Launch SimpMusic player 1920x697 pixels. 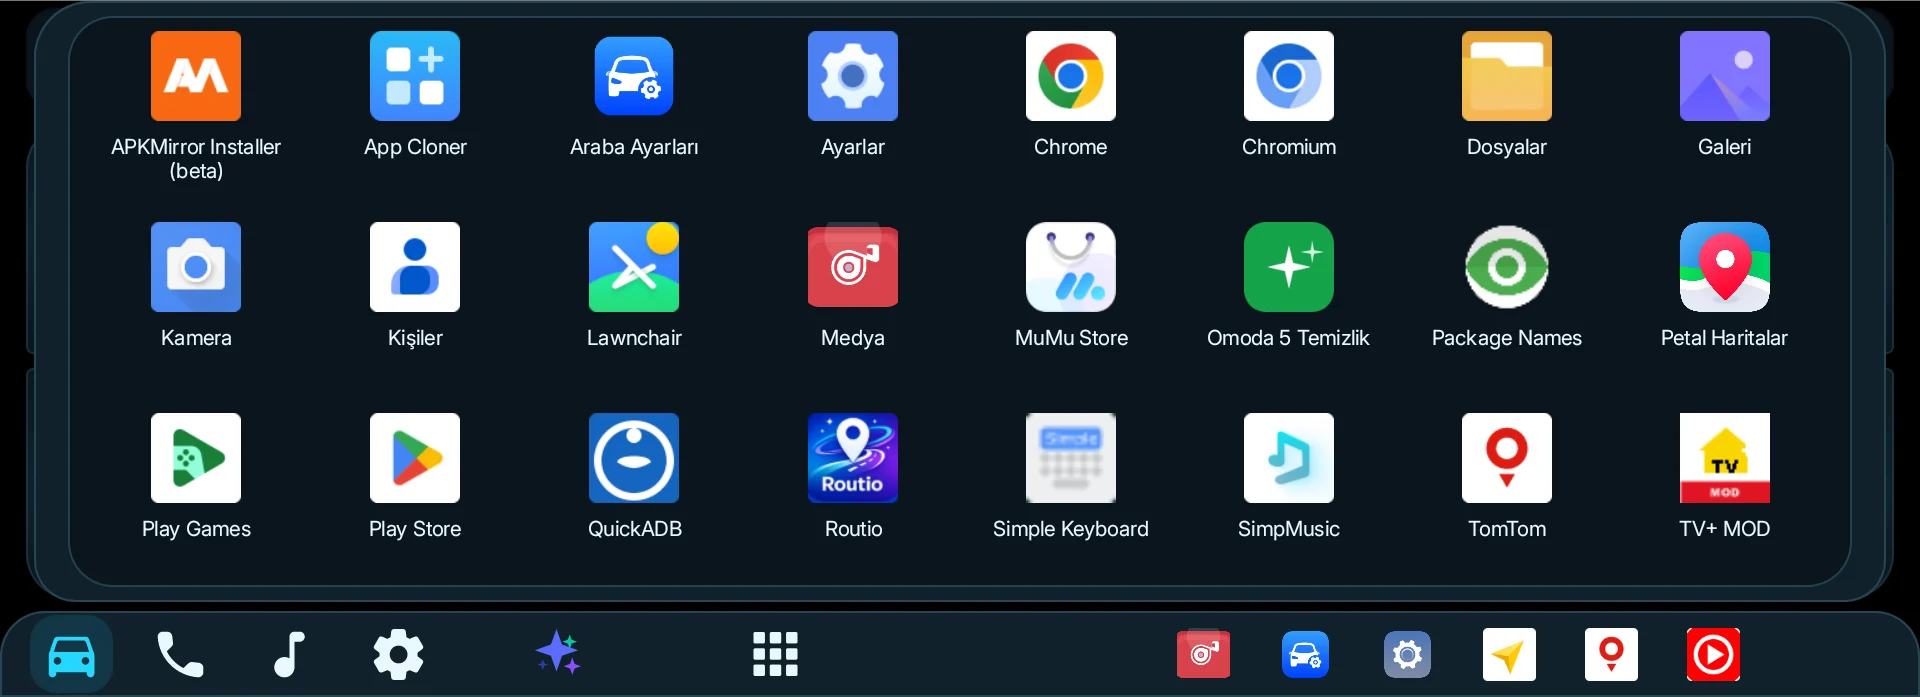[1289, 458]
